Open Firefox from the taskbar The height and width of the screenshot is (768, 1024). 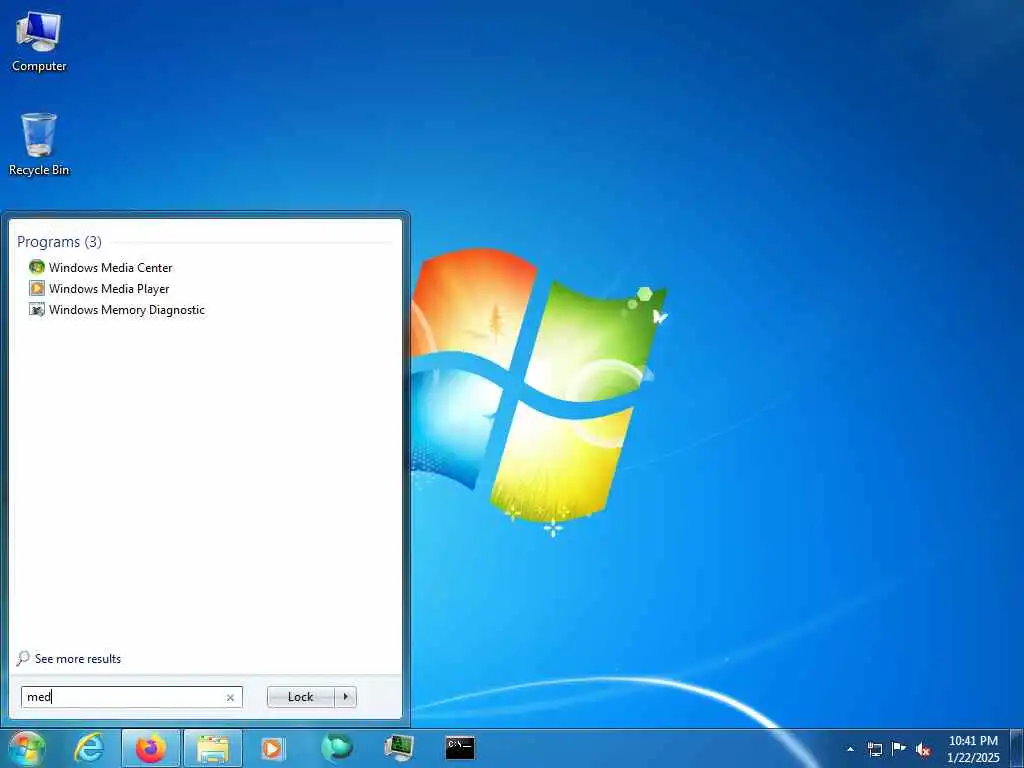point(151,748)
